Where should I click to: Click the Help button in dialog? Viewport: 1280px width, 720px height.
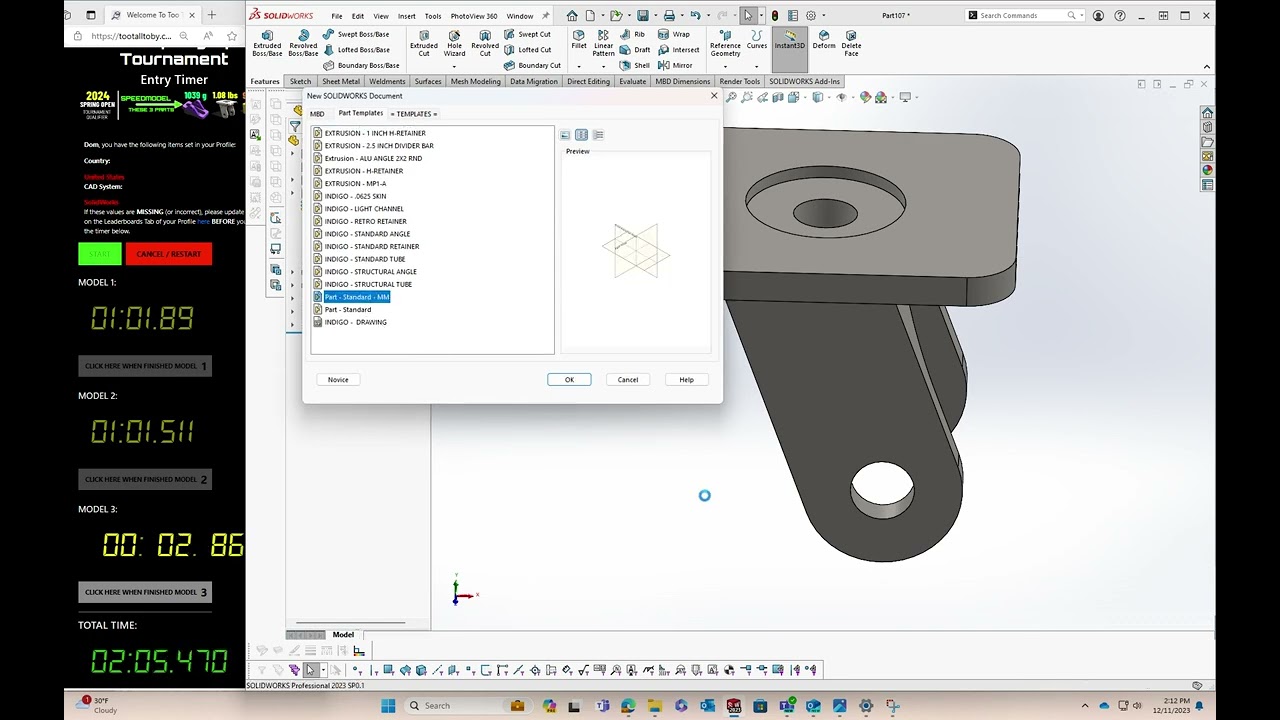pyautogui.click(x=686, y=380)
